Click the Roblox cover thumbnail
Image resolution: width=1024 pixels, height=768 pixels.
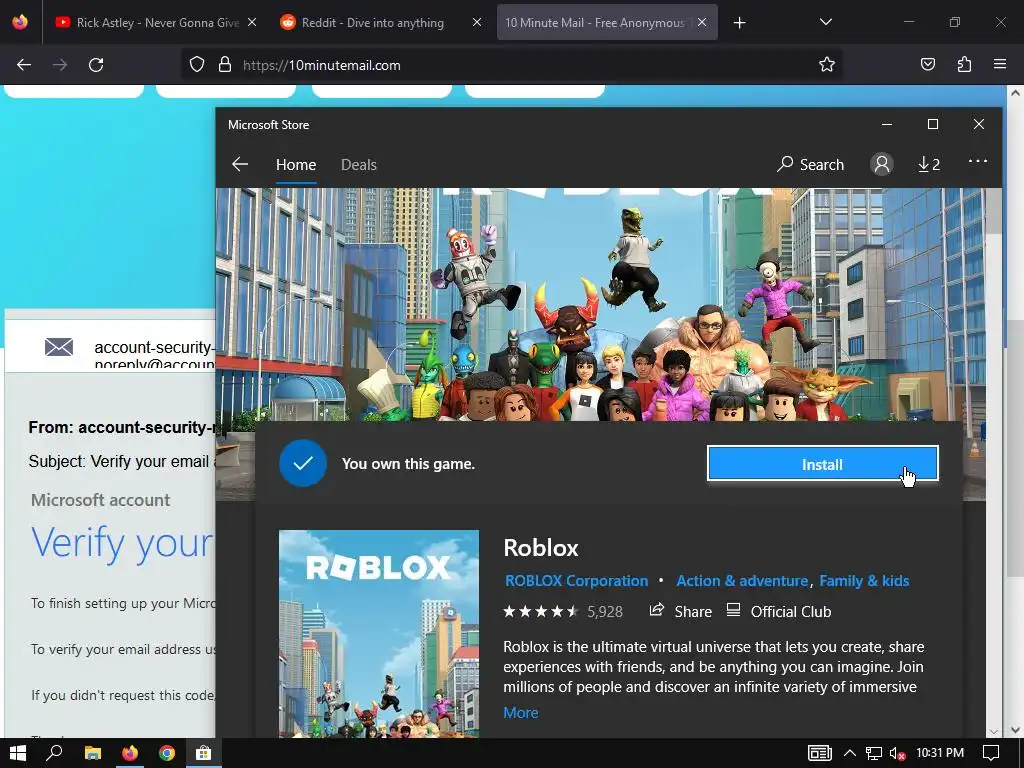tap(379, 633)
